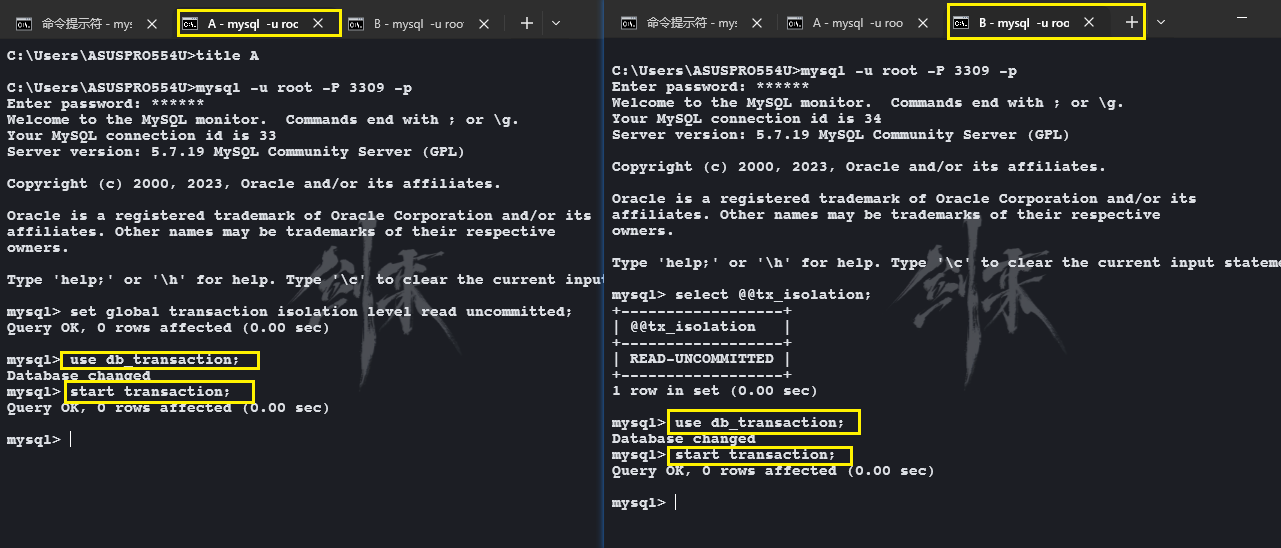Click the terminal icon on left window's B tab
This screenshot has width=1281, height=548.
pyautogui.click(x=356, y=23)
